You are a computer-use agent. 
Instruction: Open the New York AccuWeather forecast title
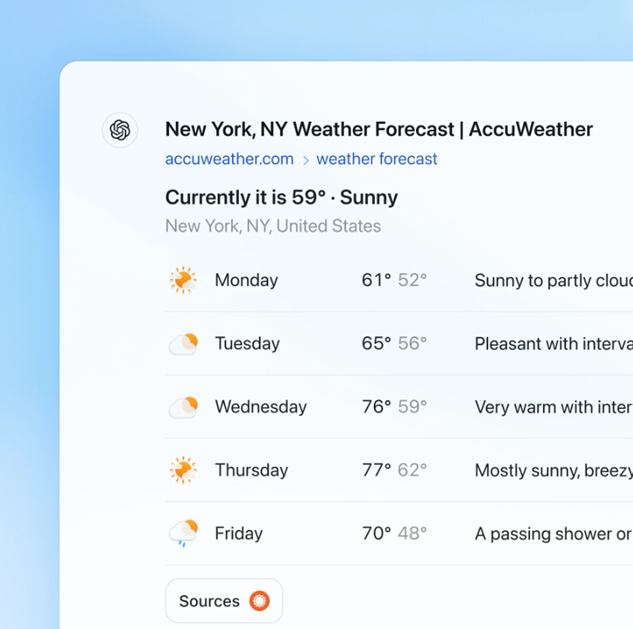[378, 129]
